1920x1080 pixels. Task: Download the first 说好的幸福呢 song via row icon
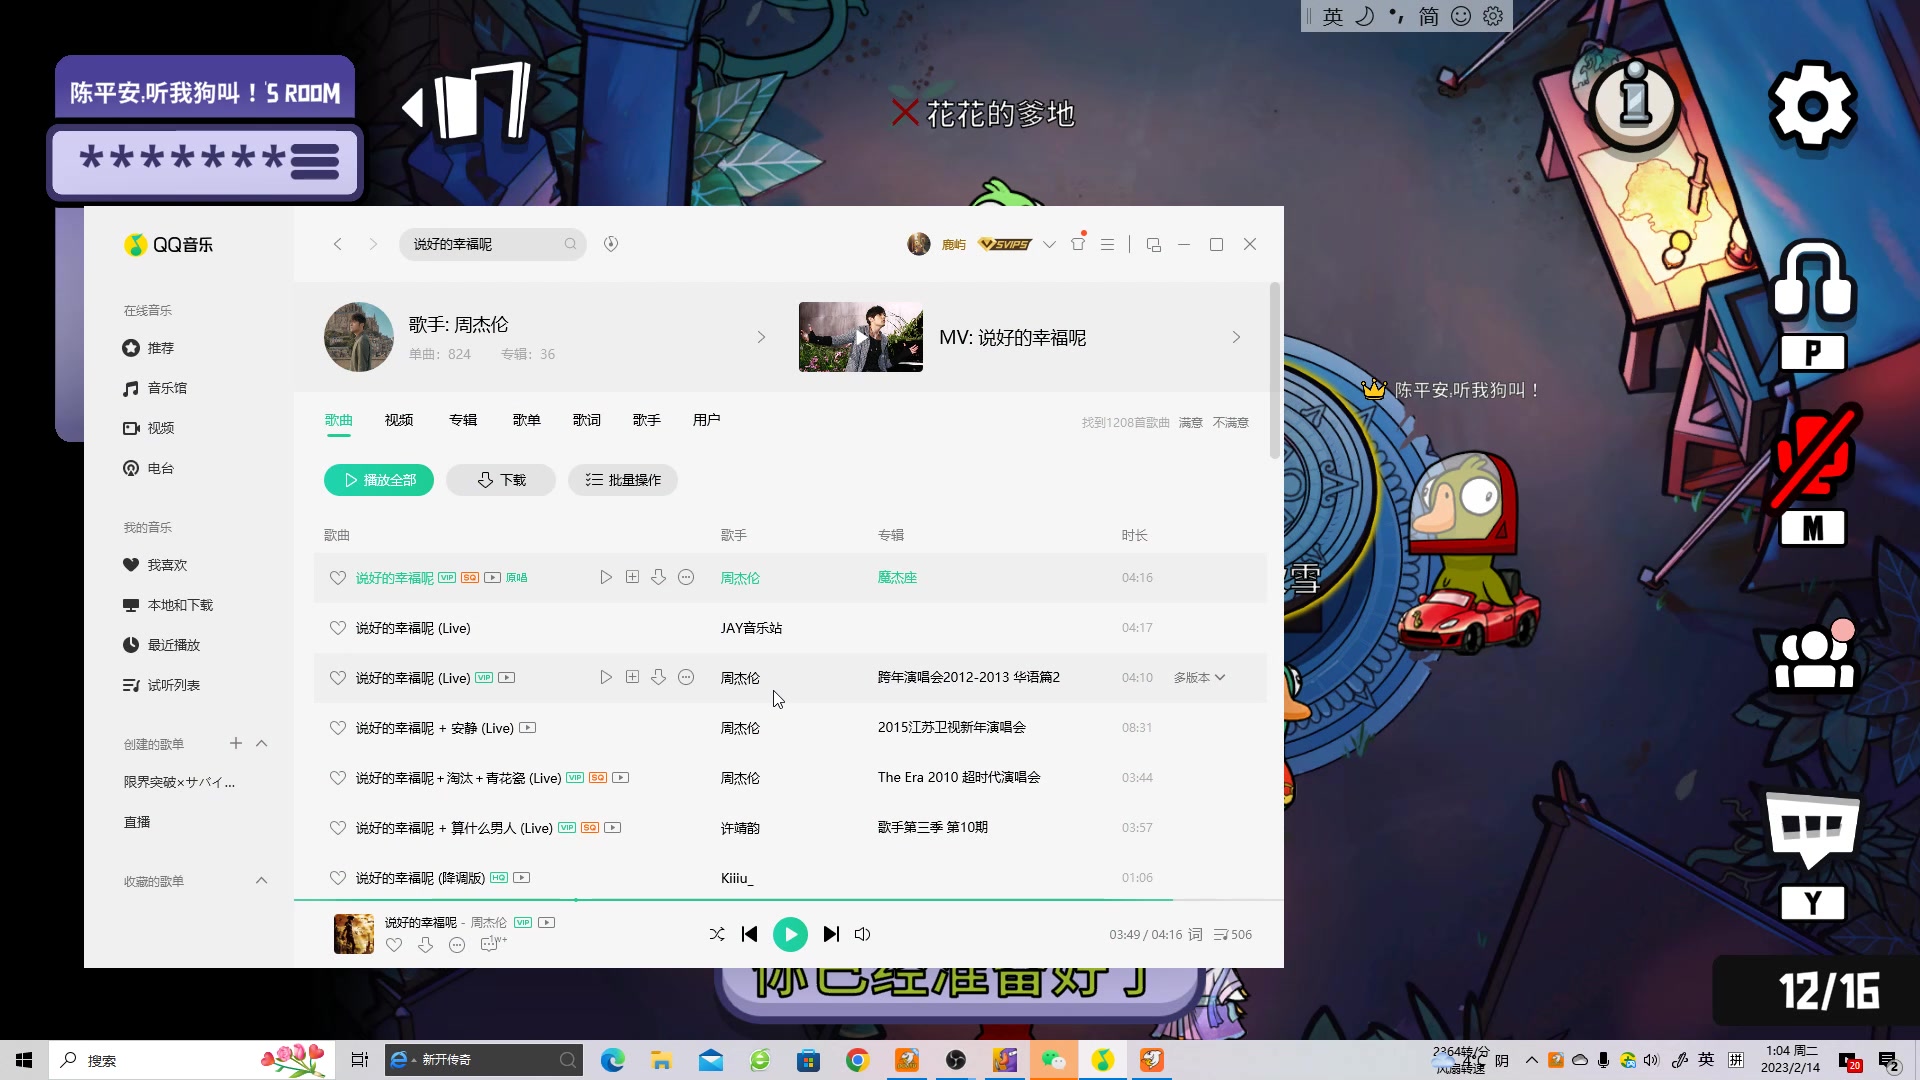[x=658, y=578]
